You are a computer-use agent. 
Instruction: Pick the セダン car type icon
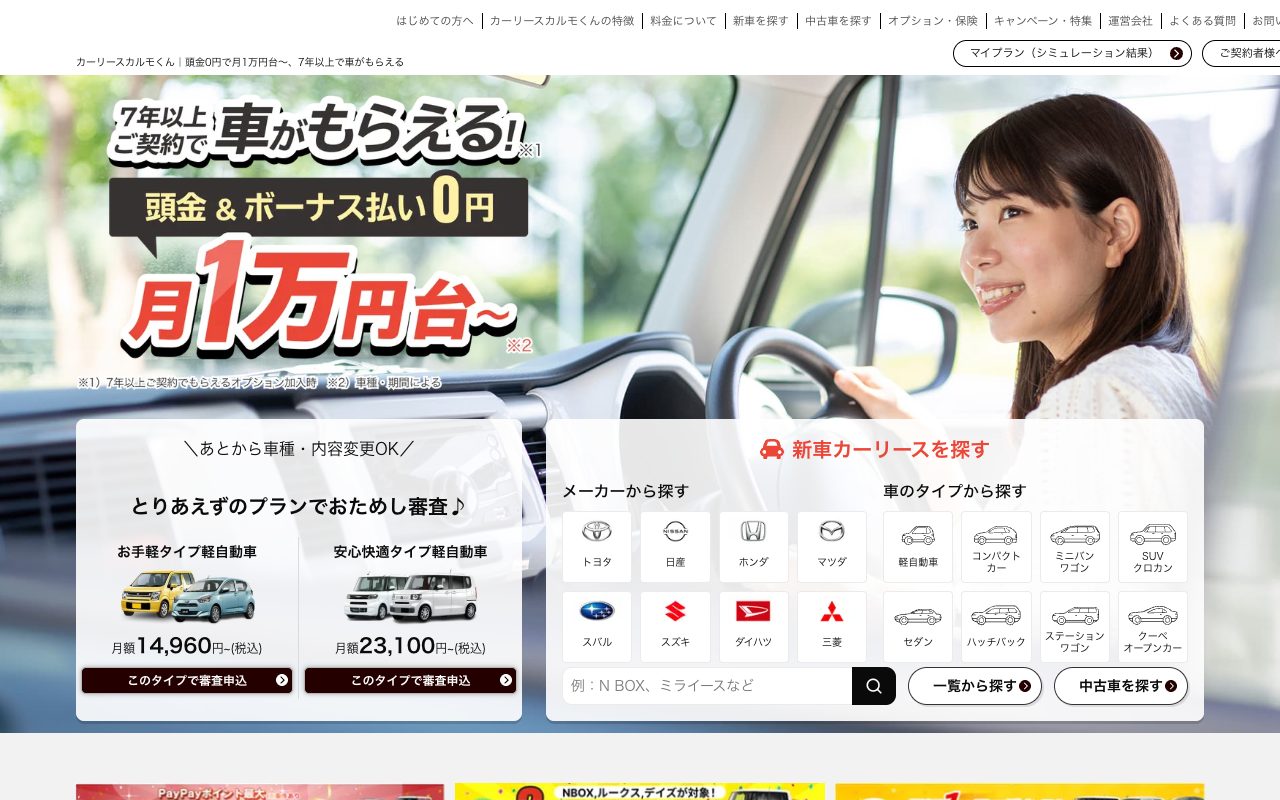918,627
